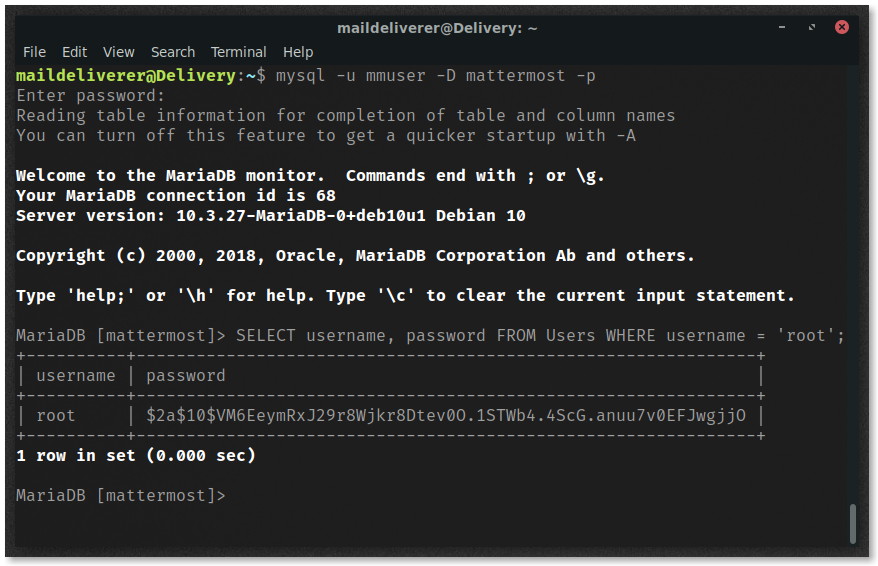Click the terminal vertical scrollbar handle
Screen dimensions: 878x566
(853, 523)
